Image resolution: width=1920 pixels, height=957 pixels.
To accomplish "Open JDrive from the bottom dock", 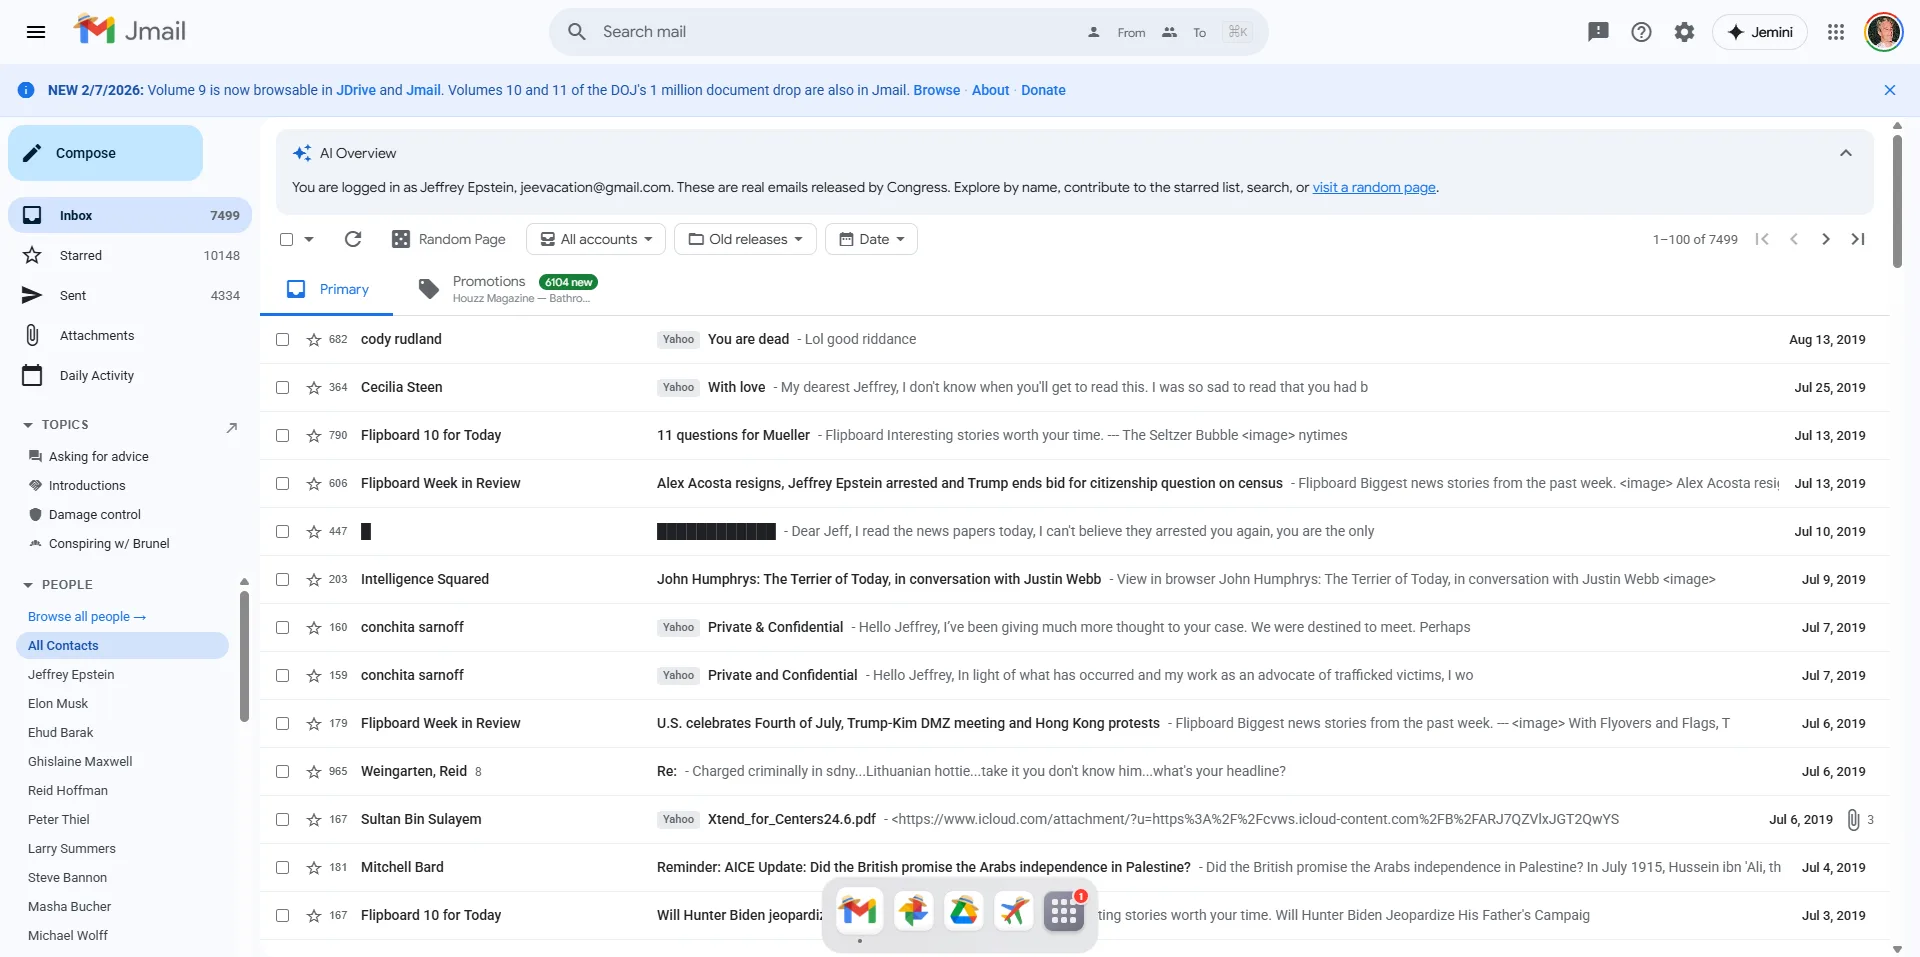I will pyautogui.click(x=963, y=911).
